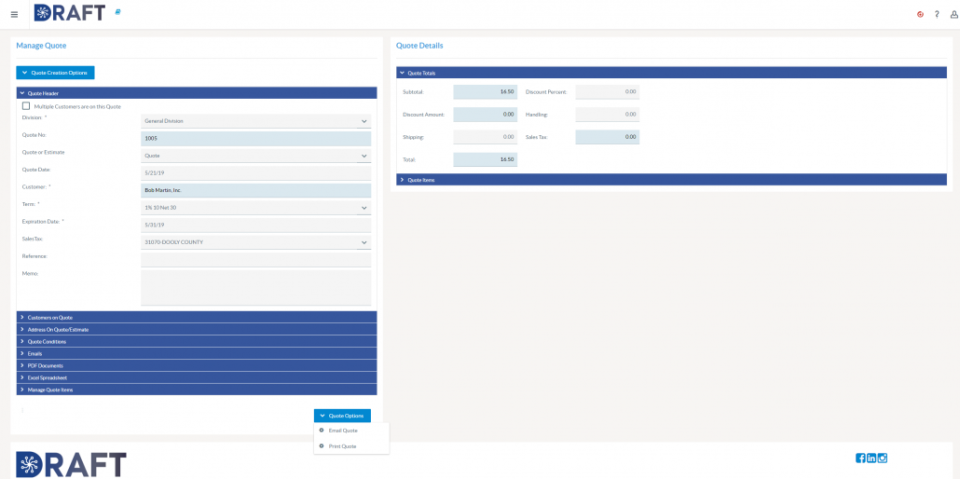This screenshot has width=960, height=479.
Task: Click the Discount Amount field
Action: tap(485, 115)
